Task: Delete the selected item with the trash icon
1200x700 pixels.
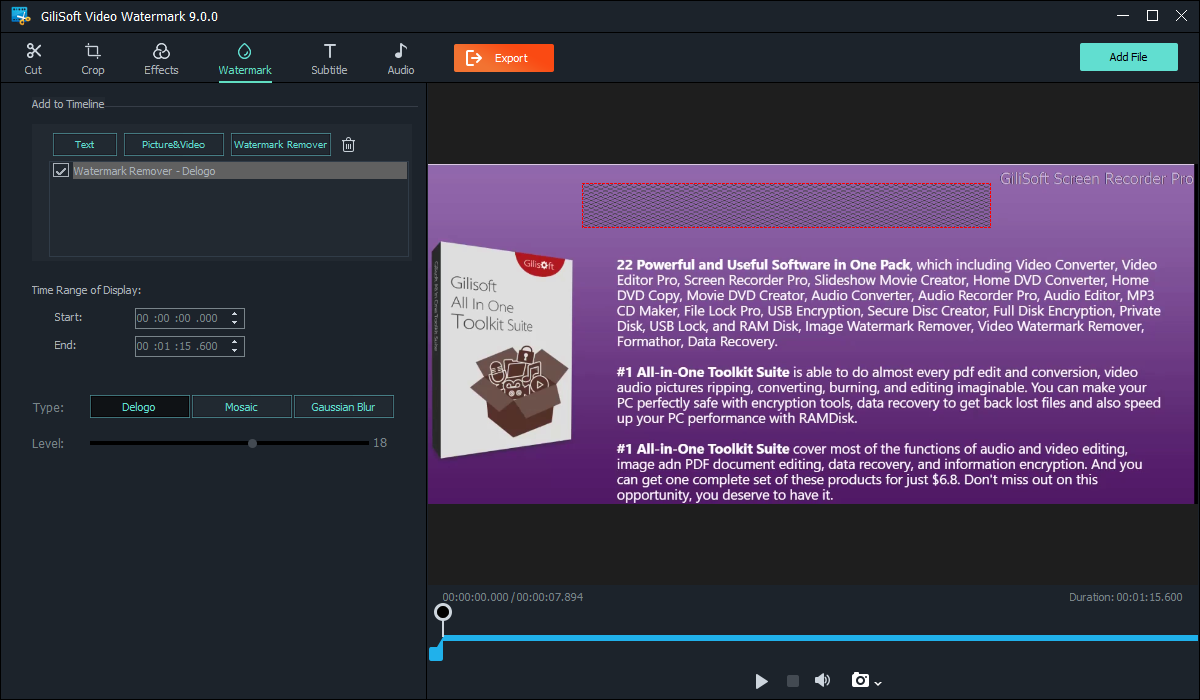Action: point(348,145)
